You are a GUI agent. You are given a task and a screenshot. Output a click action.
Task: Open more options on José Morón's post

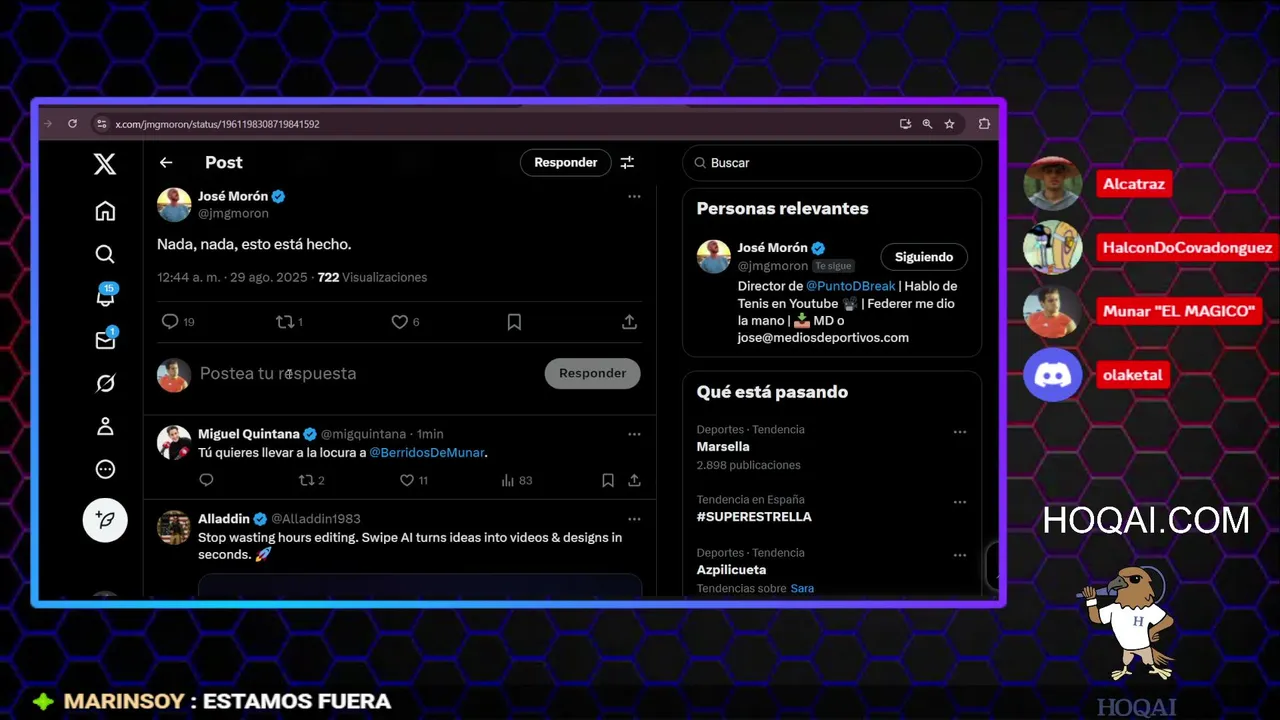[x=634, y=197]
